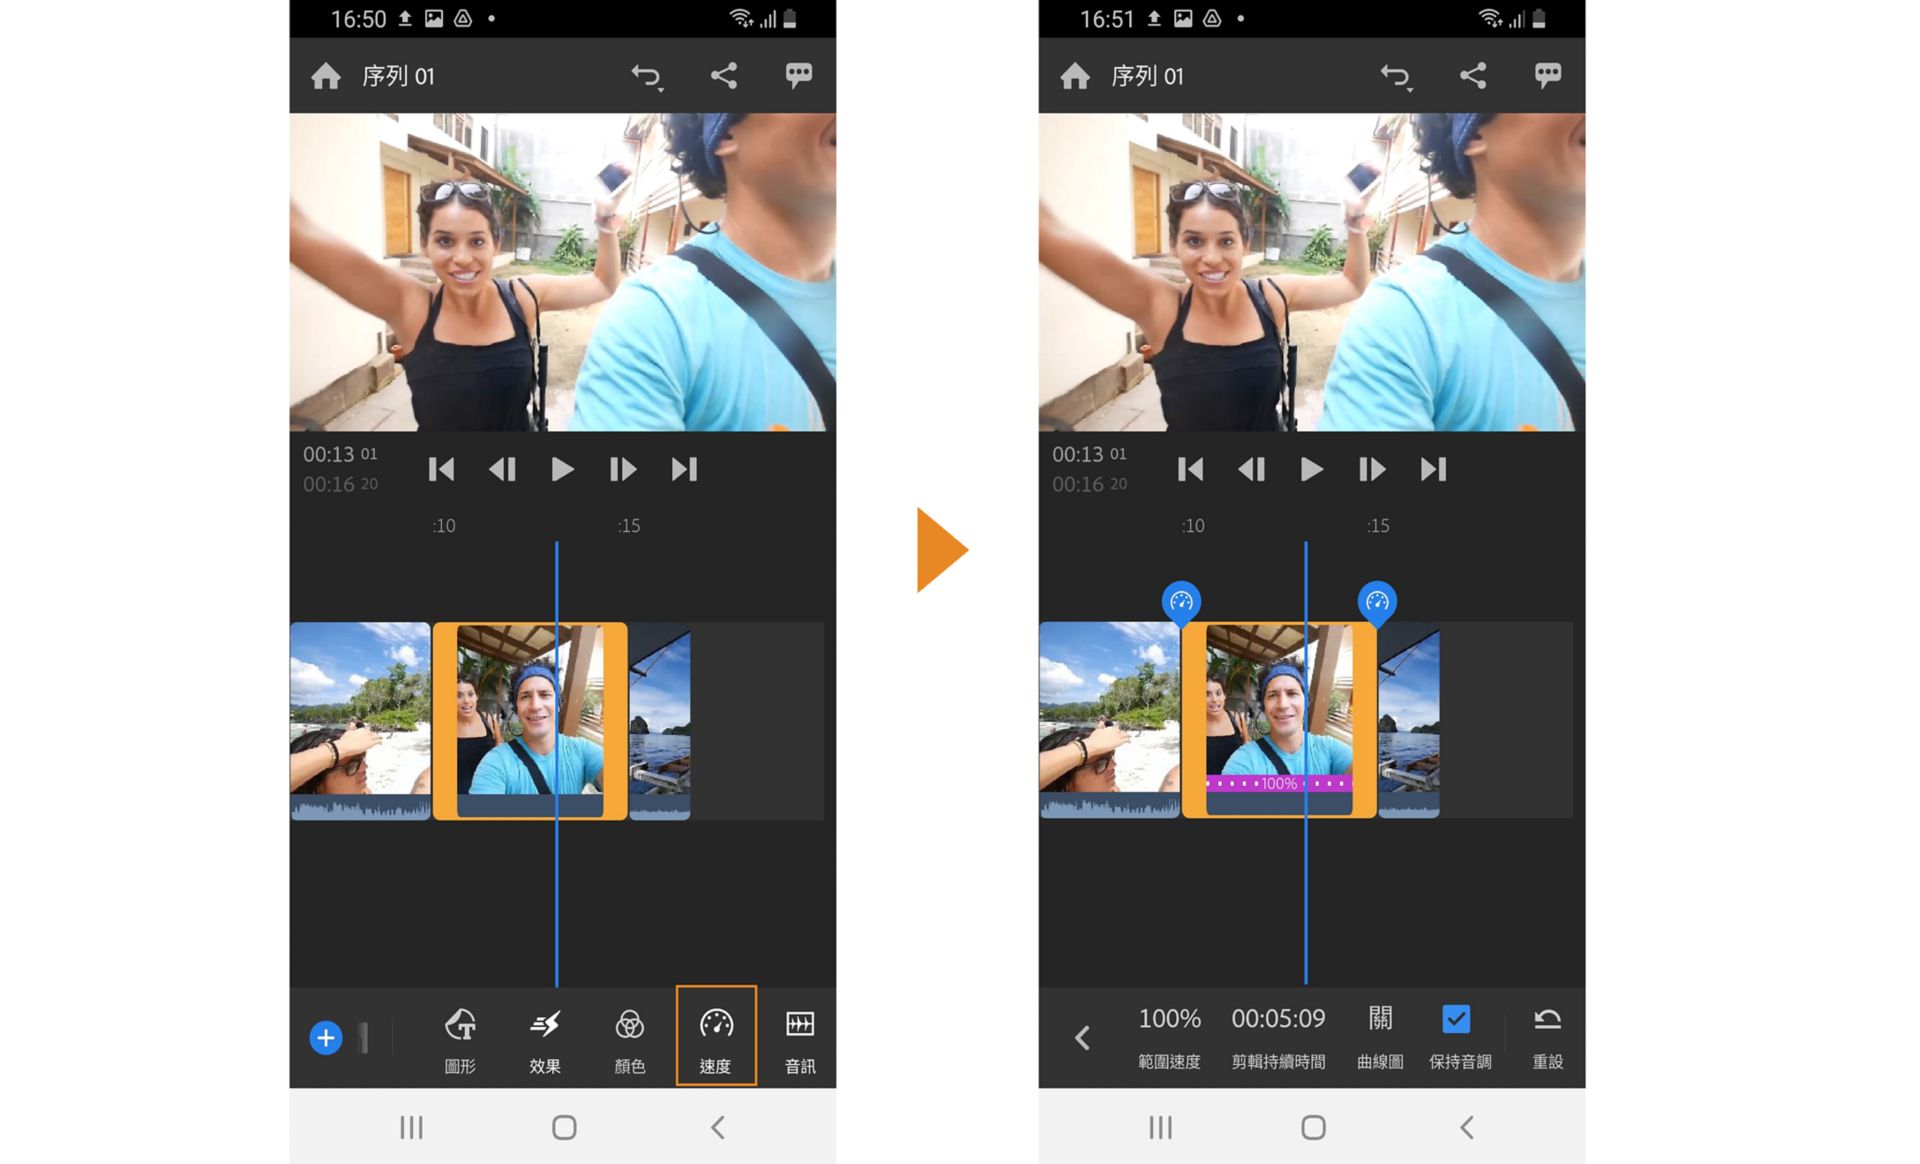
Task: Go home via house icon, left phone
Action: (x=326, y=76)
